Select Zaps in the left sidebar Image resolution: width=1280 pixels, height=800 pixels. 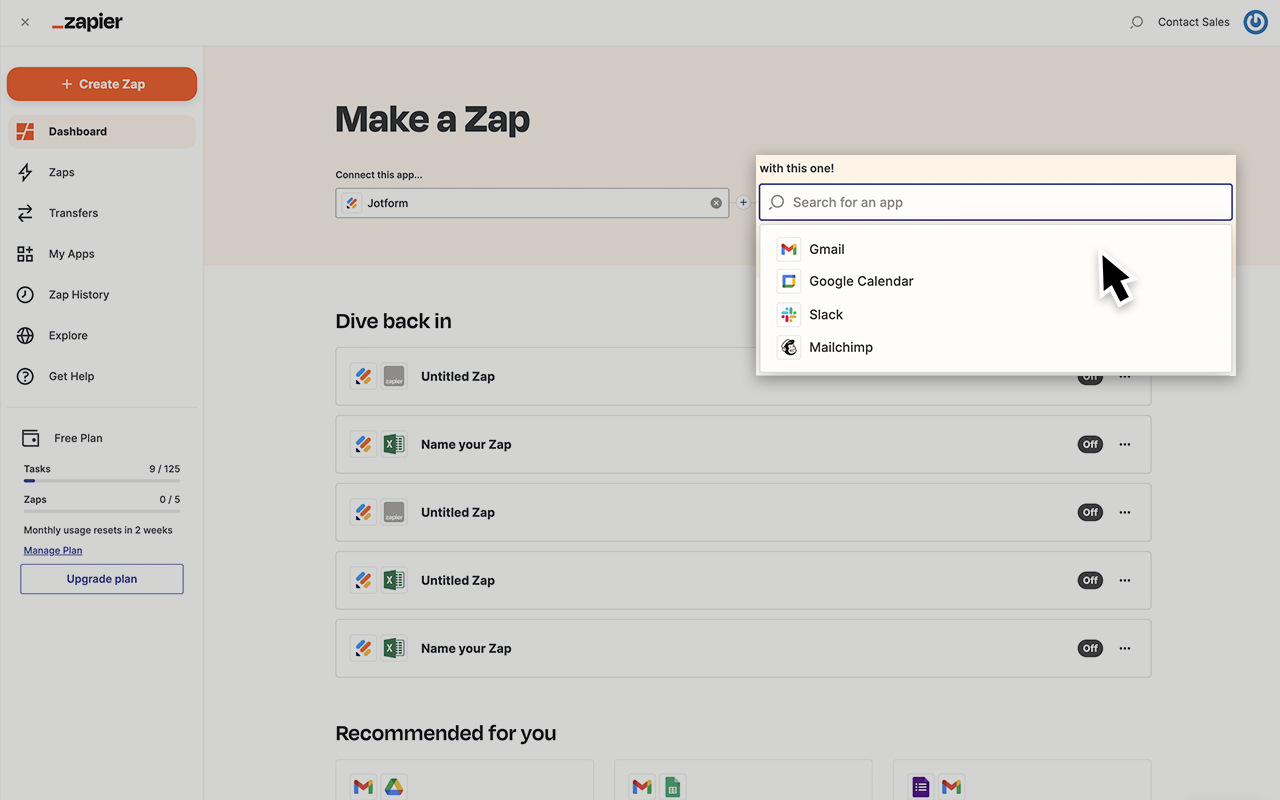tap(61, 172)
